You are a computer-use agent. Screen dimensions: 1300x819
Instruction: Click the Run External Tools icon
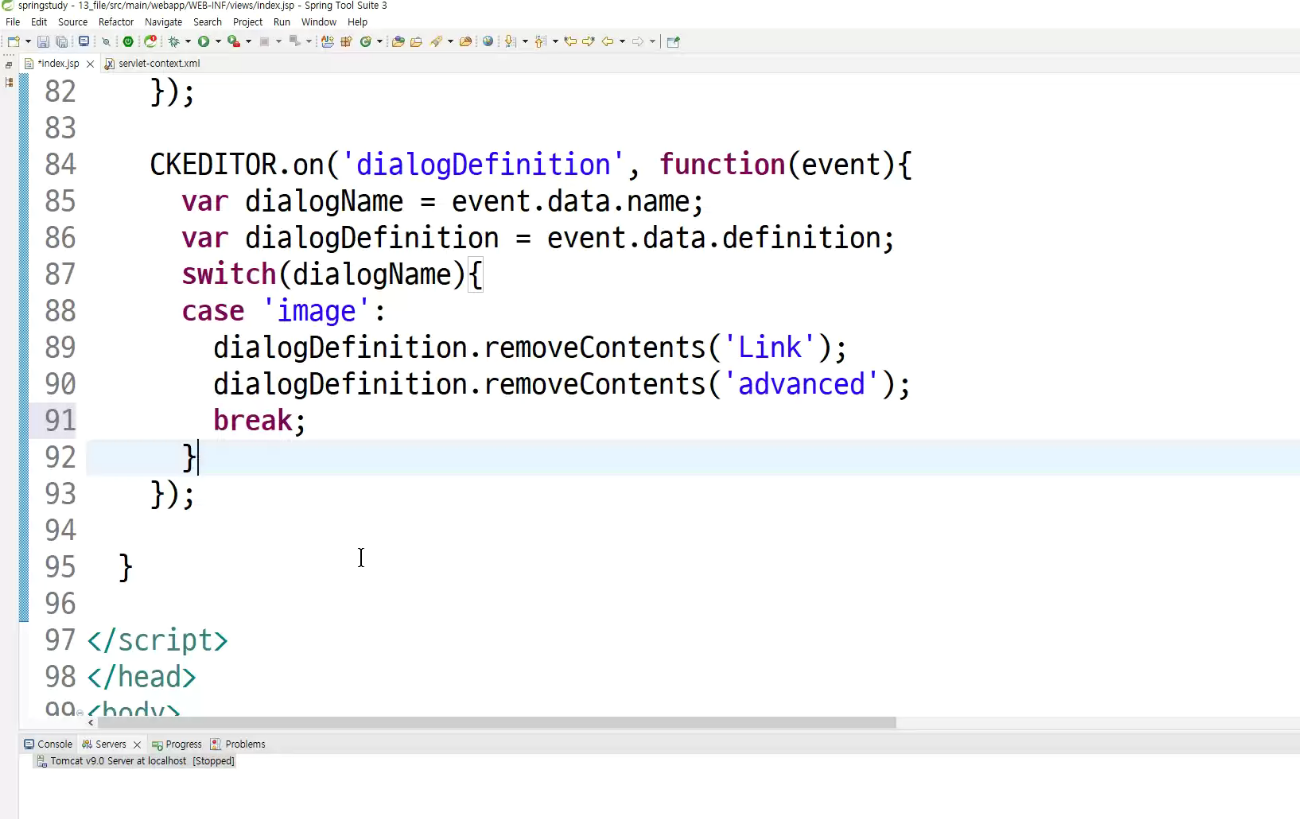tap(233, 42)
